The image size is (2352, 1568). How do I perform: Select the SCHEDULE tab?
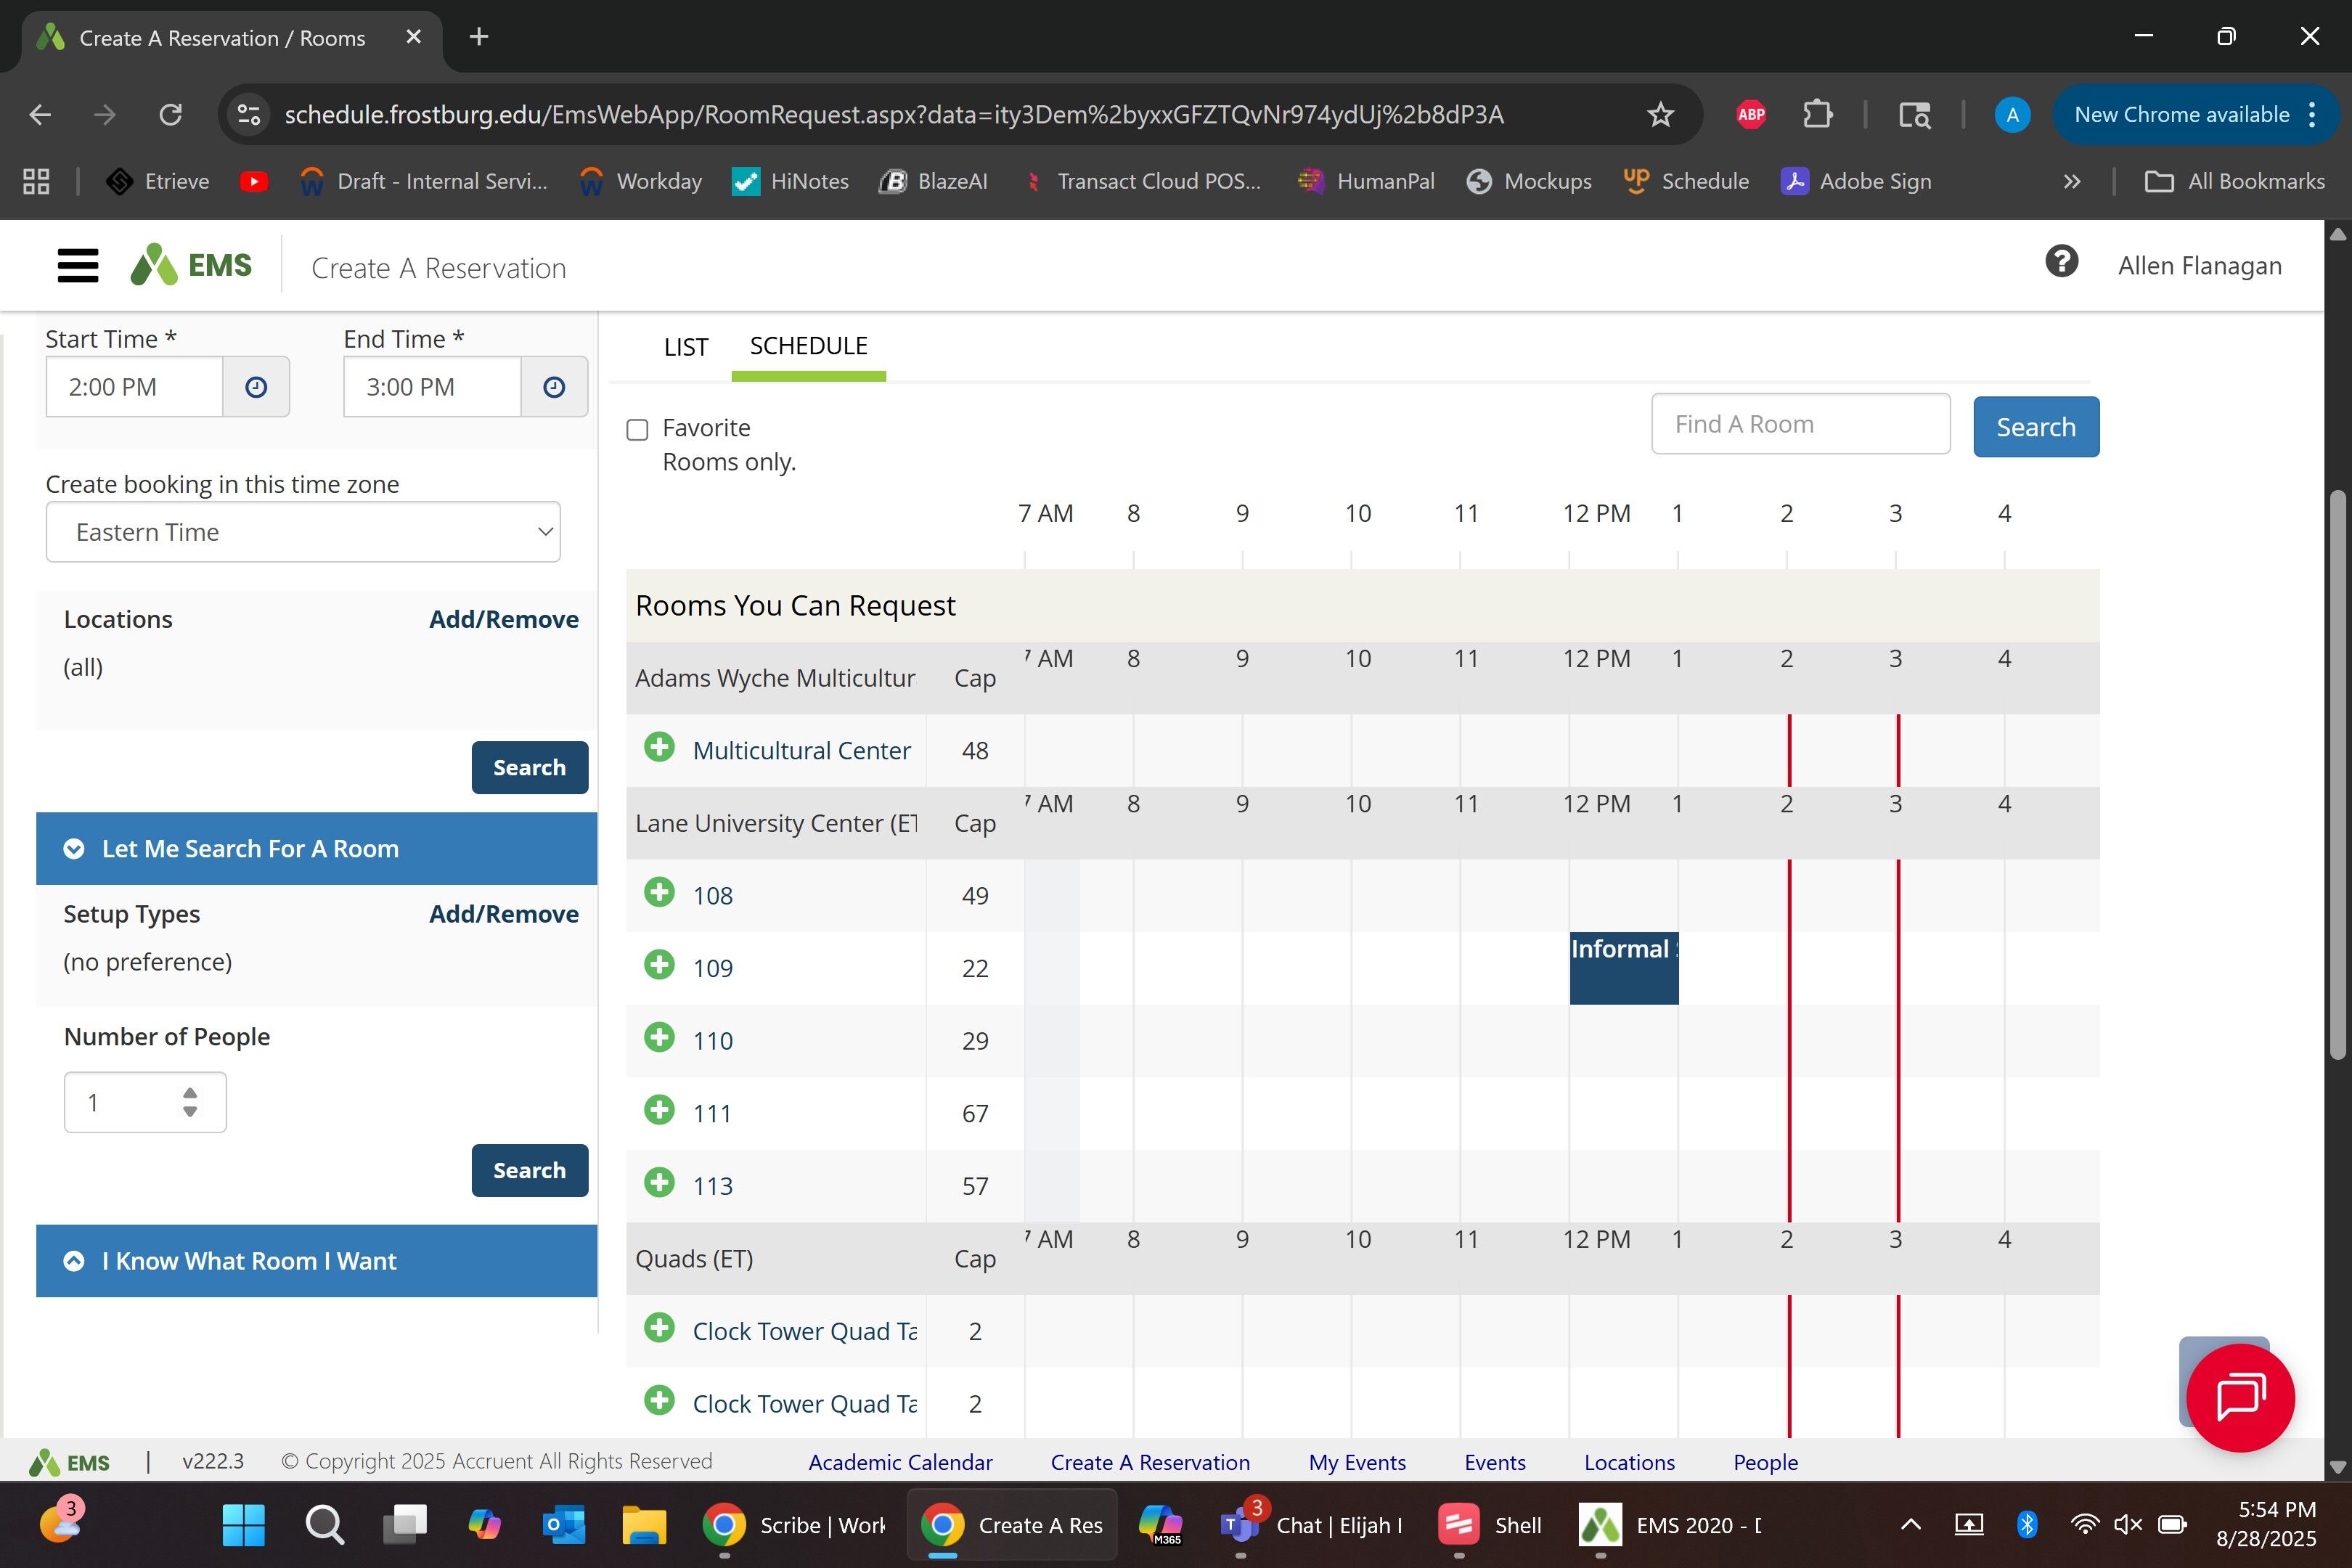pyautogui.click(x=808, y=346)
